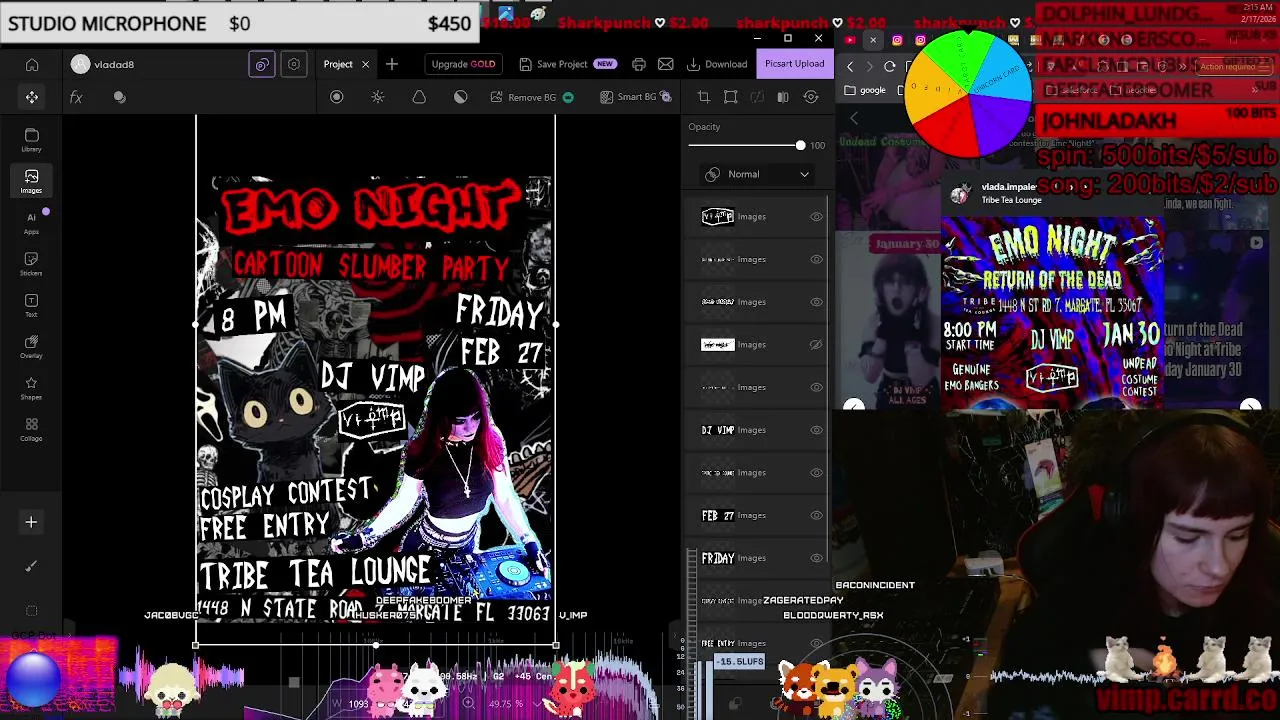
Task: Click the half-shaded circle icon in toolbar
Action: [x=461, y=97]
